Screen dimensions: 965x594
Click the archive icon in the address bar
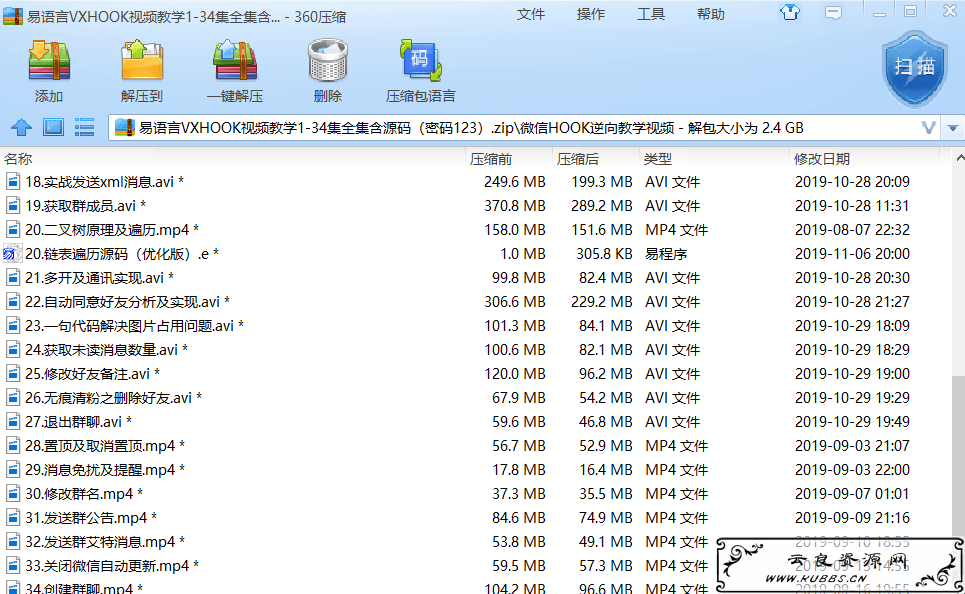(x=124, y=127)
